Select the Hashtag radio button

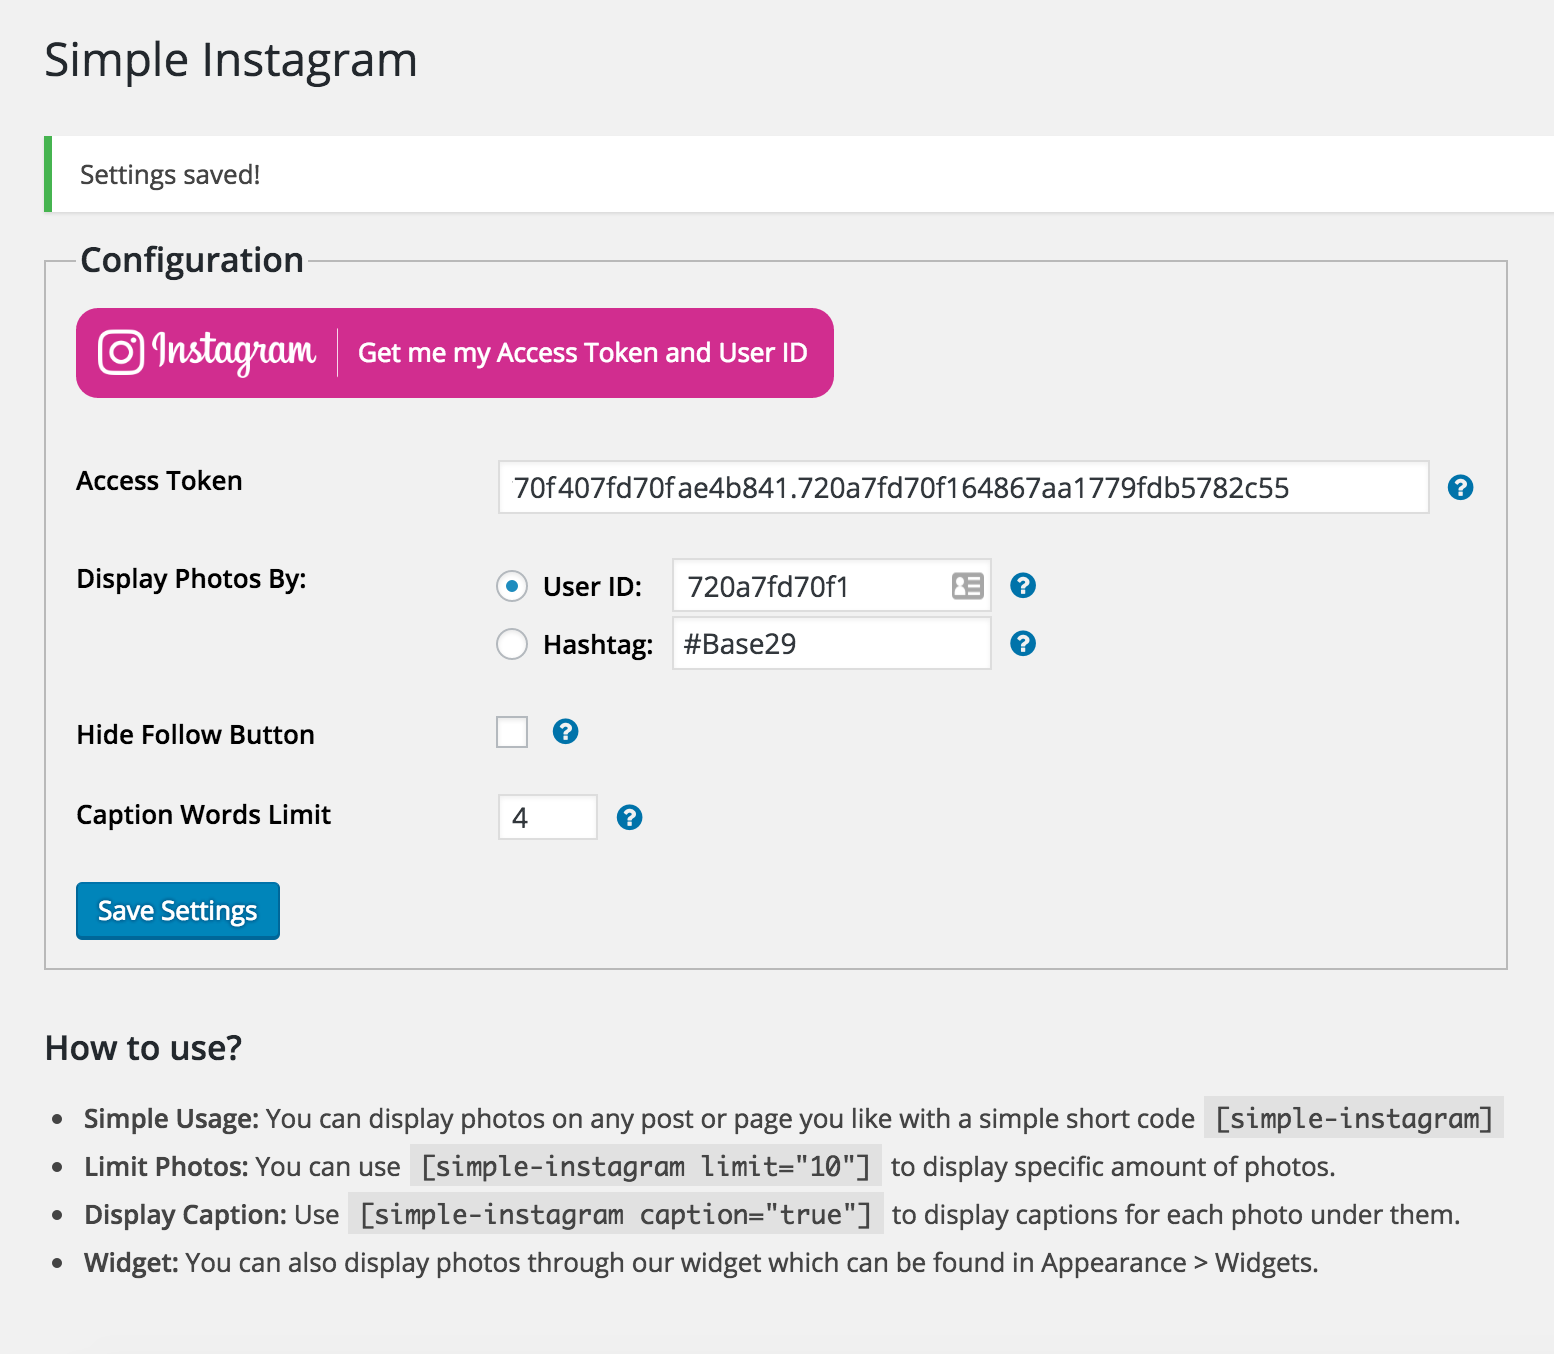(512, 644)
